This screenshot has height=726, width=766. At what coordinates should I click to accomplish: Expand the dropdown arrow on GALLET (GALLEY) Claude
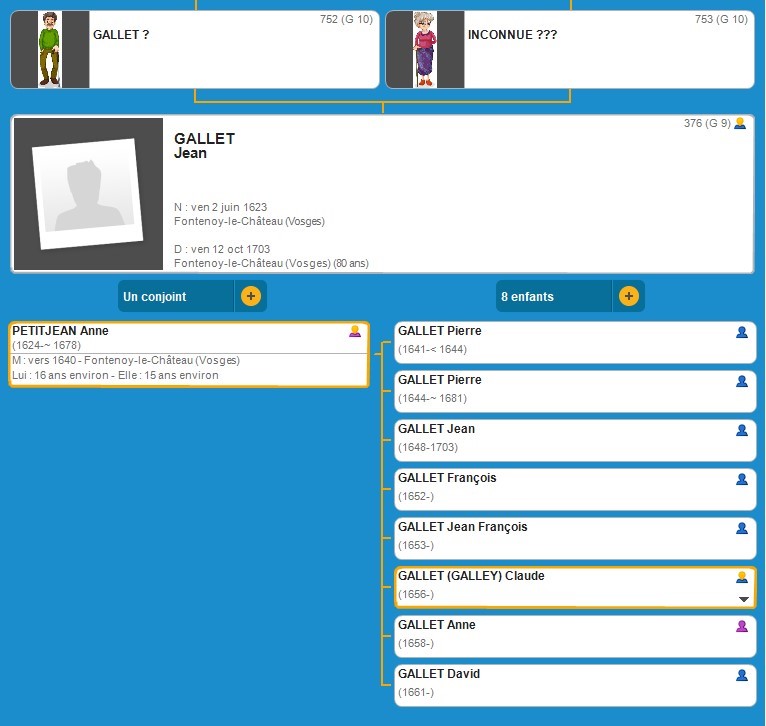pos(743,599)
